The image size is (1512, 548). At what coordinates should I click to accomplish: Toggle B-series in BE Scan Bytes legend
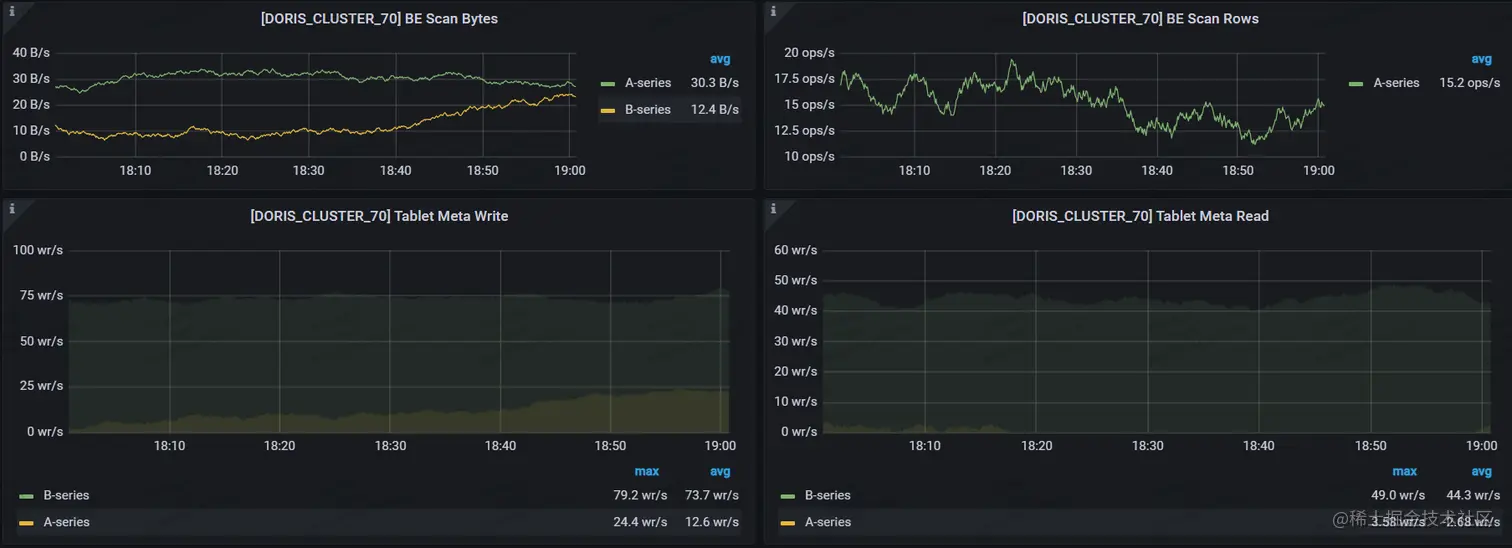pyautogui.click(x=648, y=109)
